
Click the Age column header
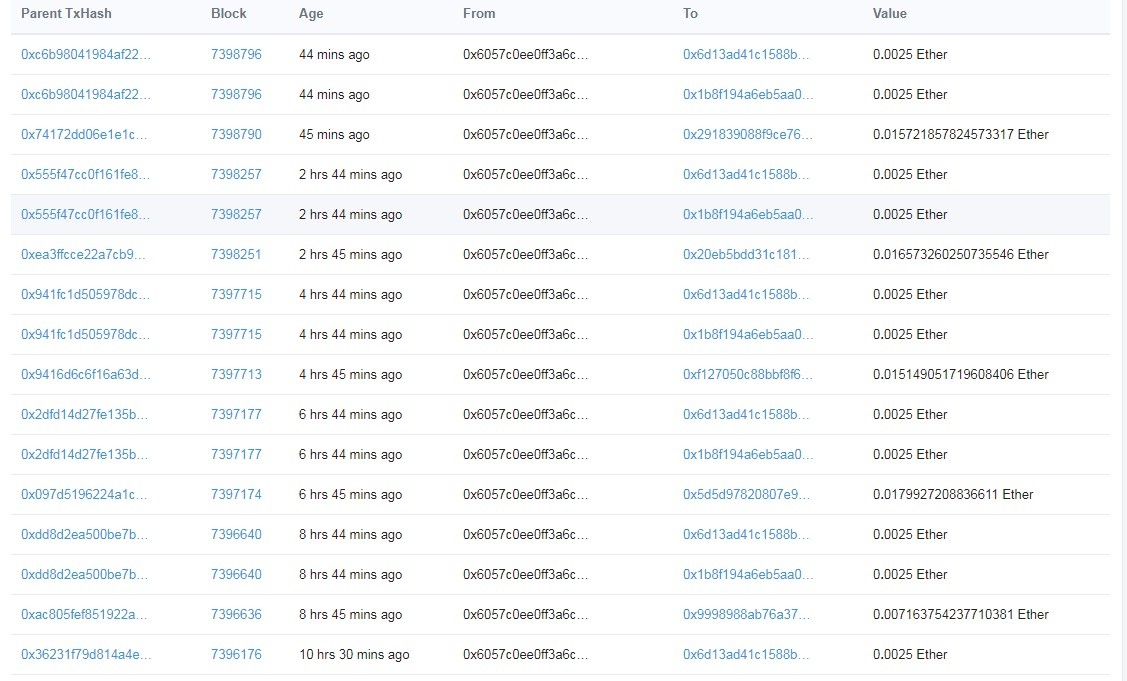[x=311, y=14]
